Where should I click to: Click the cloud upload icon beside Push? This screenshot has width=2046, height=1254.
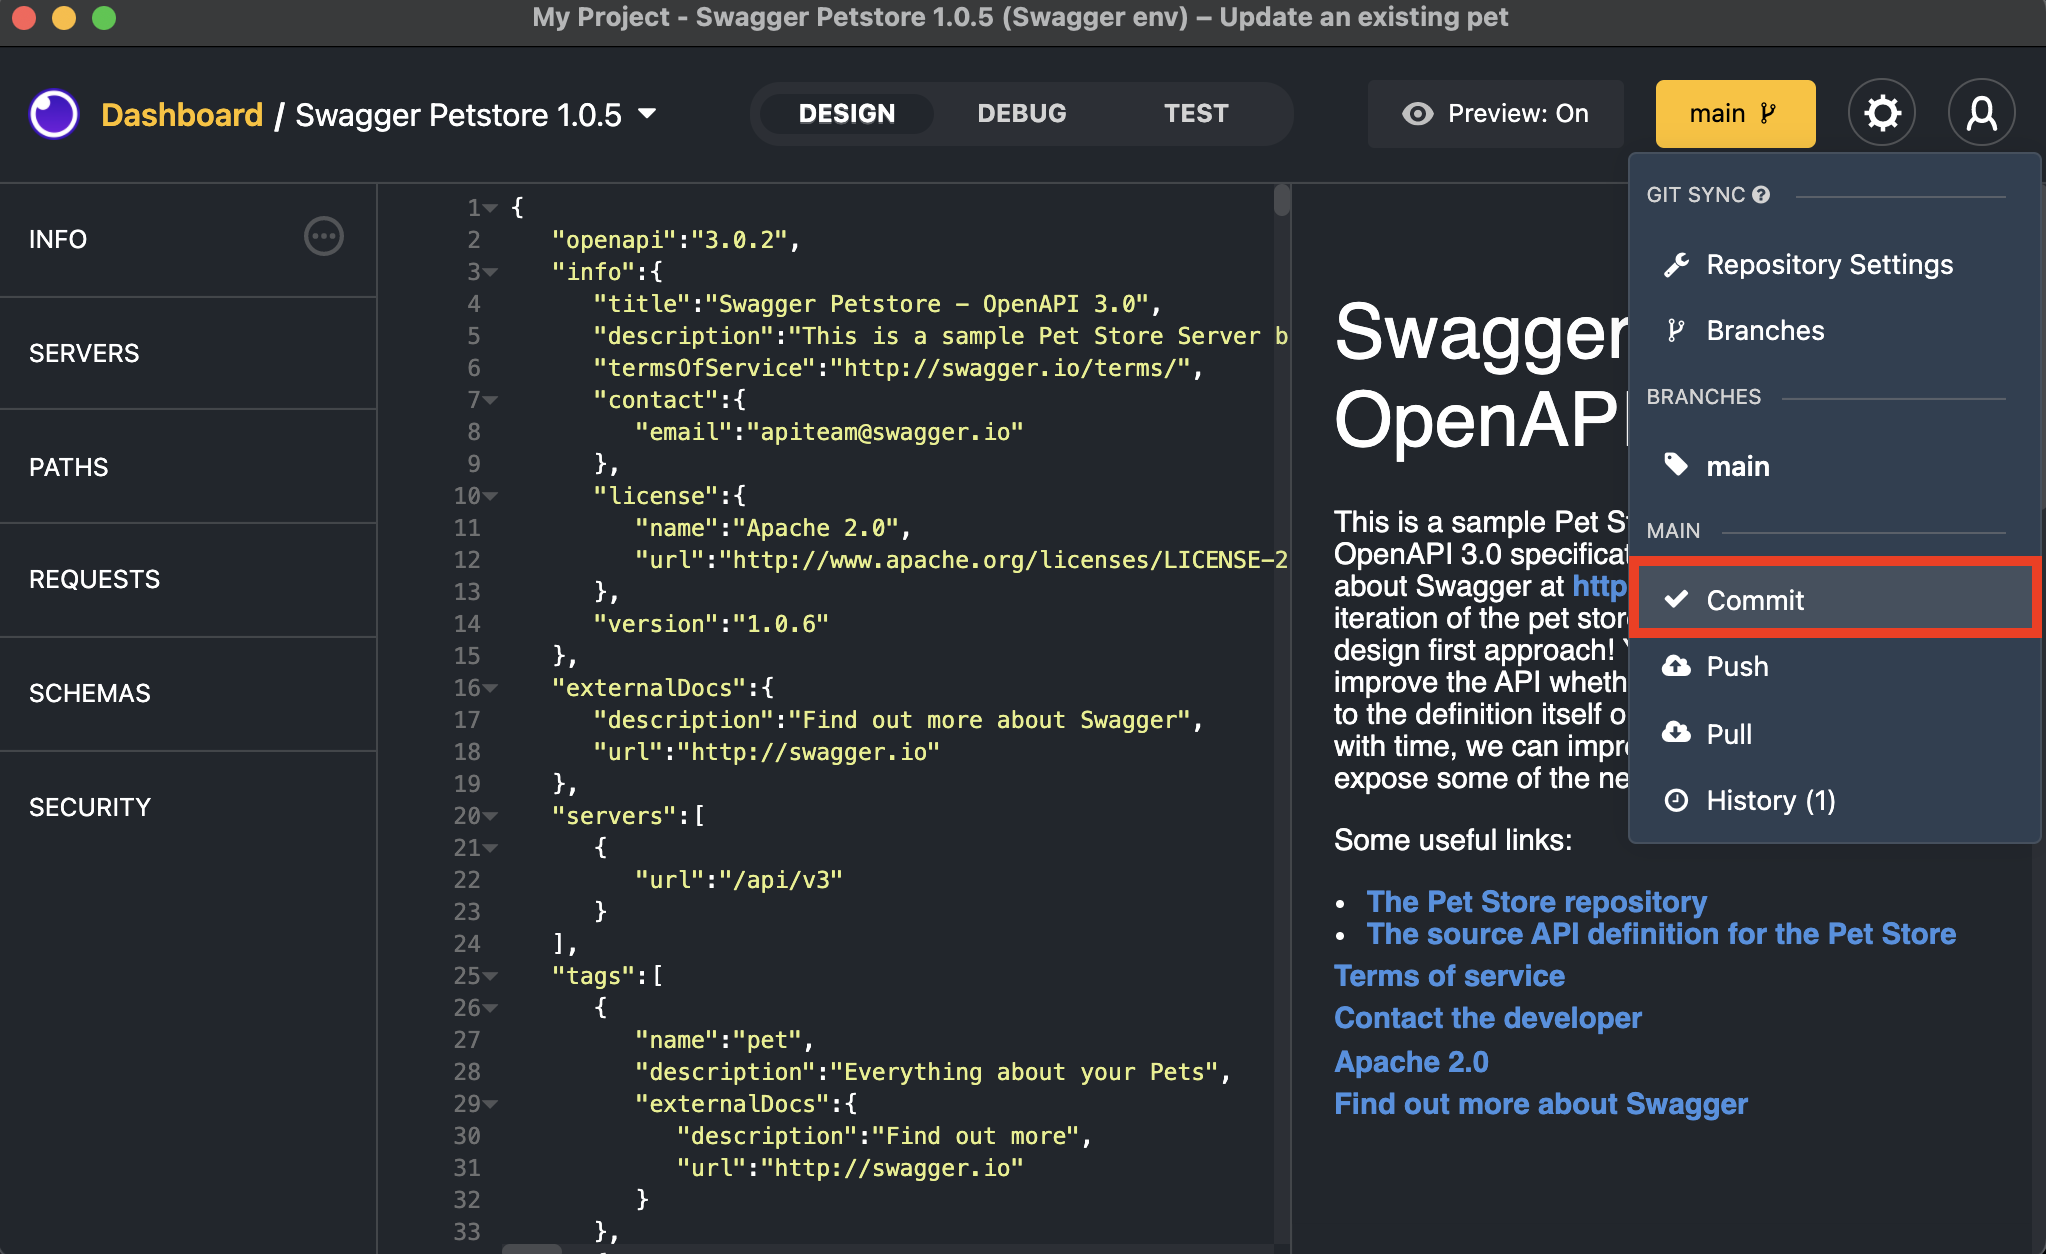pyautogui.click(x=1676, y=666)
